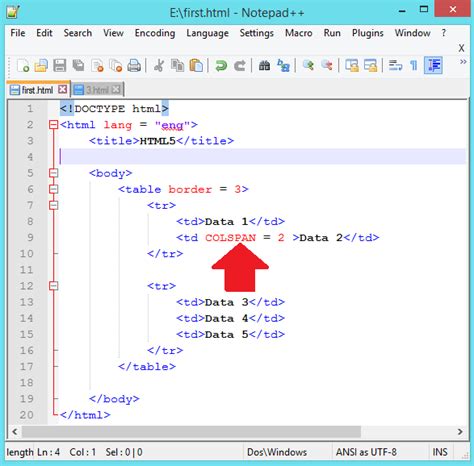Collapse the first tr fold on line 7
474x466 pixels.
point(53,205)
